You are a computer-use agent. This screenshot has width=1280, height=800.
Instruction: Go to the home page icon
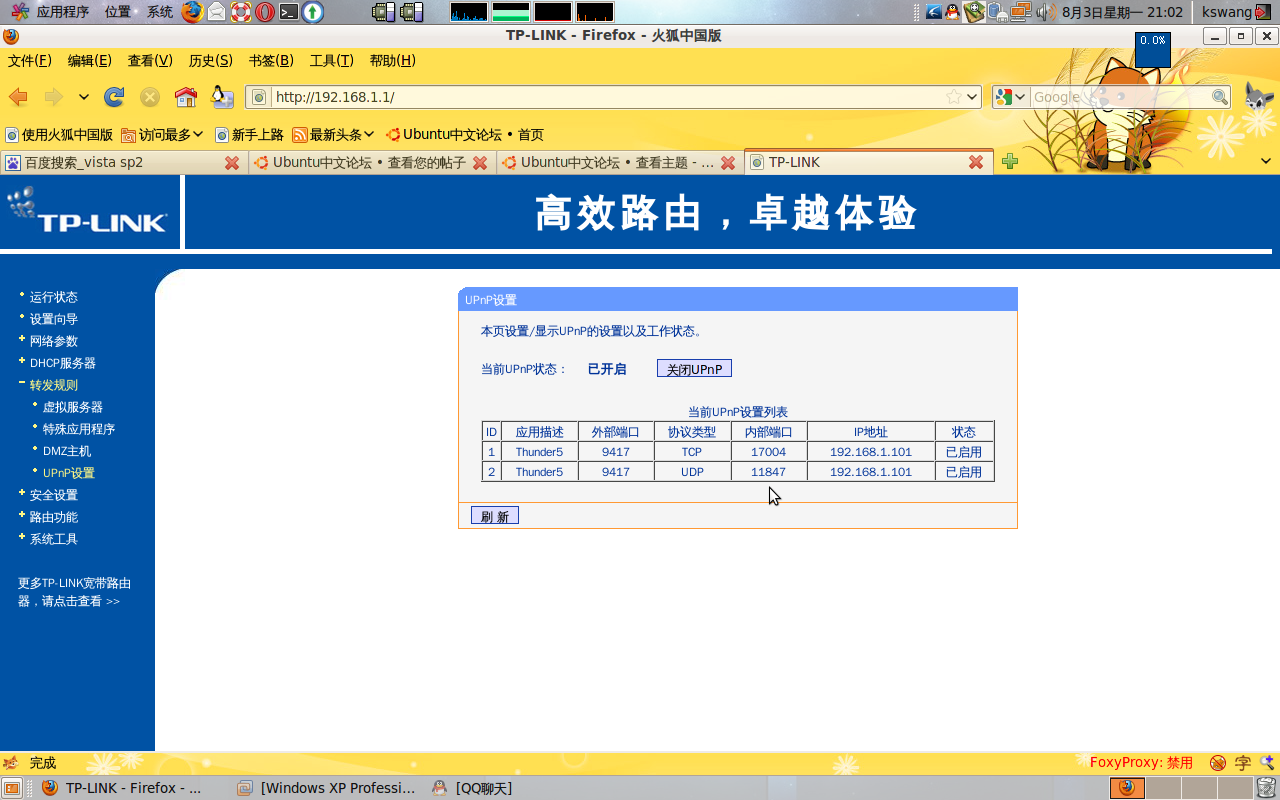tap(186, 97)
